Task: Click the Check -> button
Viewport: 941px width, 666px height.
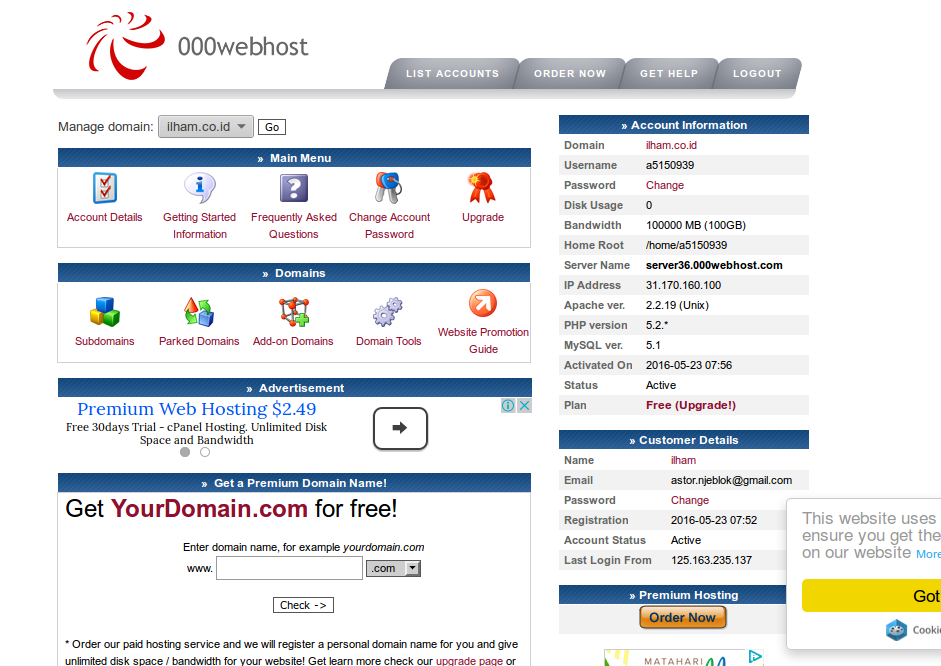Action: click(x=303, y=605)
